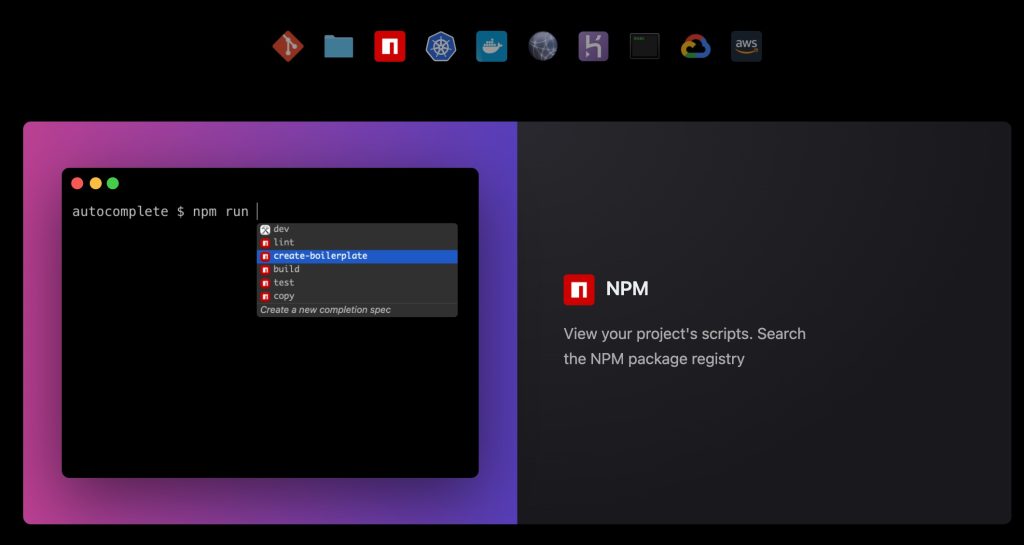The image size is (1024, 545).
Task: Click the npm icon beside lint suggestion
Action: (265, 243)
